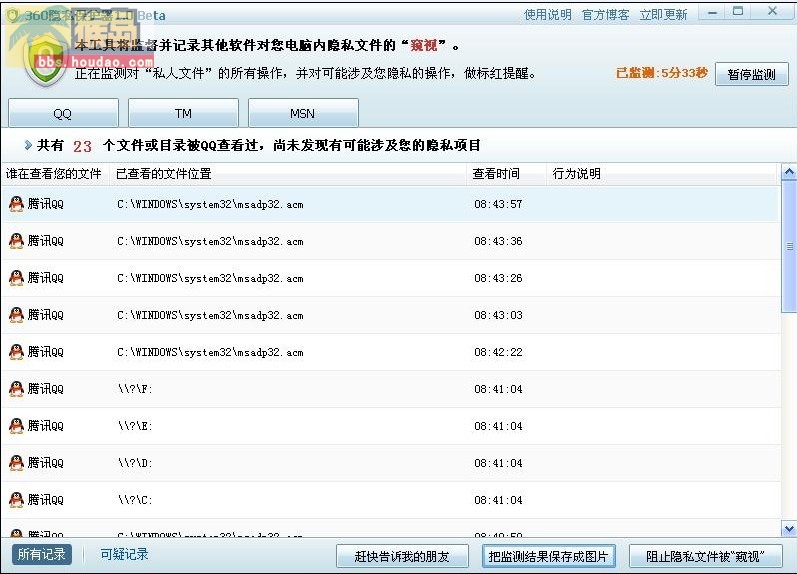The height and width of the screenshot is (574, 797).
Task: Sort by 查看时间 column header
Action: pos(506,174)
